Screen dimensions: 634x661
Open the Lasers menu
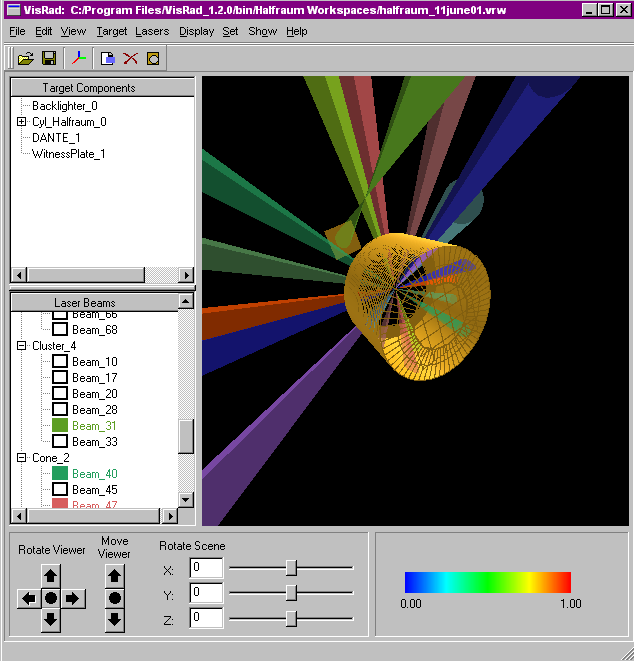(x=152, y=31)
